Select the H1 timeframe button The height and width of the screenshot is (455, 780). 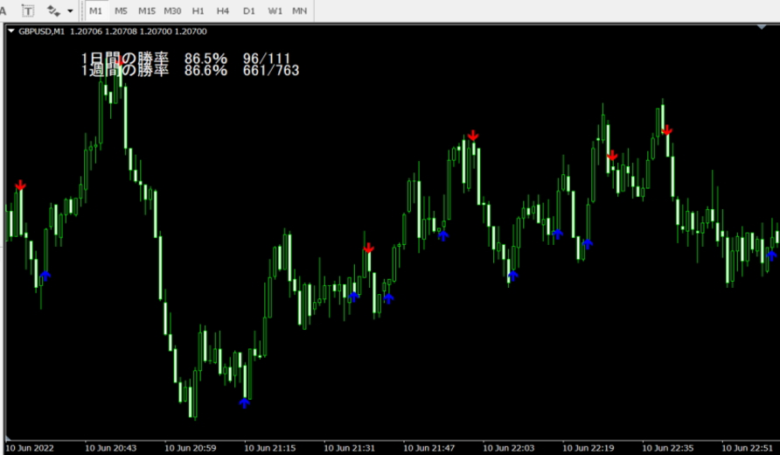coord(198,10)
